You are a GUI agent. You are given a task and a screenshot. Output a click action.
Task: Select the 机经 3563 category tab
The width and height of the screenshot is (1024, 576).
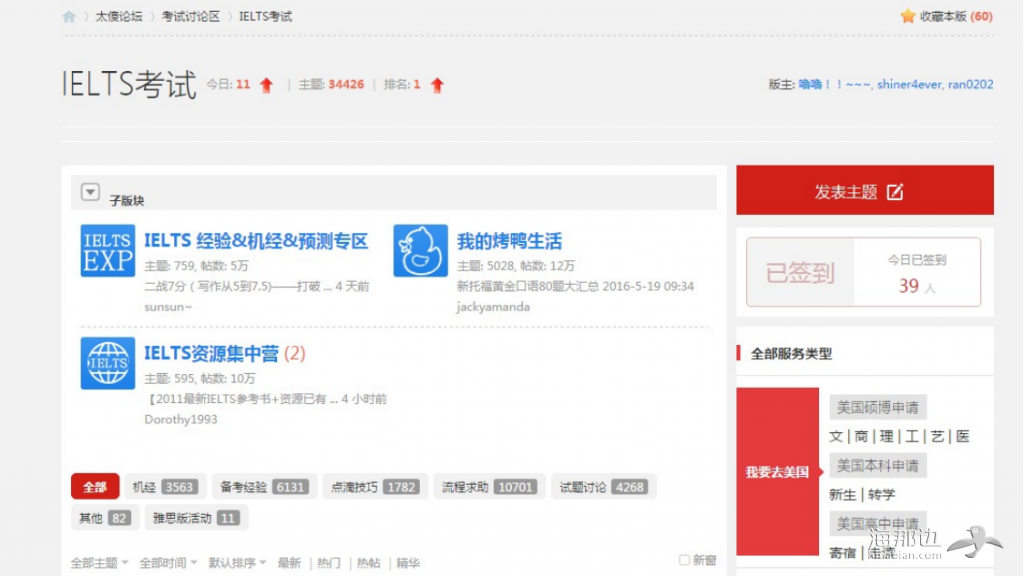[165, 487]
